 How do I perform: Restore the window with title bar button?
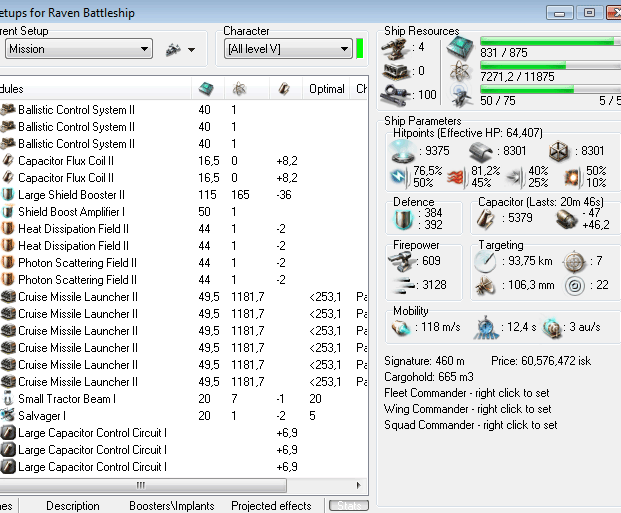coord(589,13)
